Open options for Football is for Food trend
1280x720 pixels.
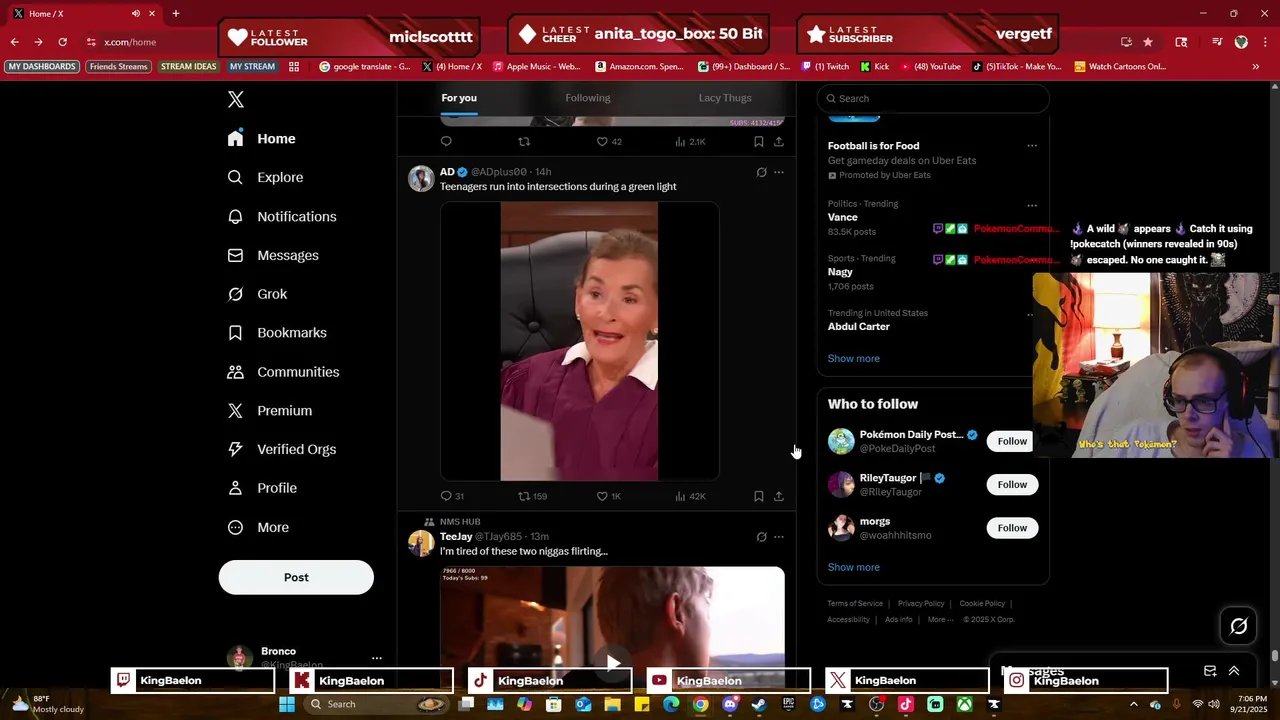pyautogui.click(x=1032, y=146)
